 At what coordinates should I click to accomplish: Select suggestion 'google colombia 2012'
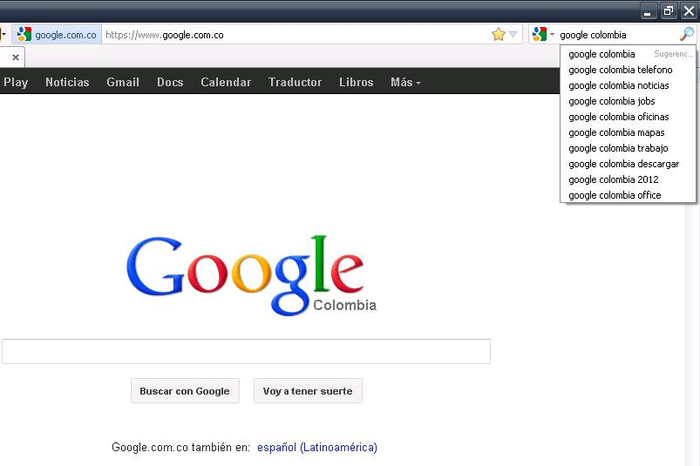tap(628, 179)
